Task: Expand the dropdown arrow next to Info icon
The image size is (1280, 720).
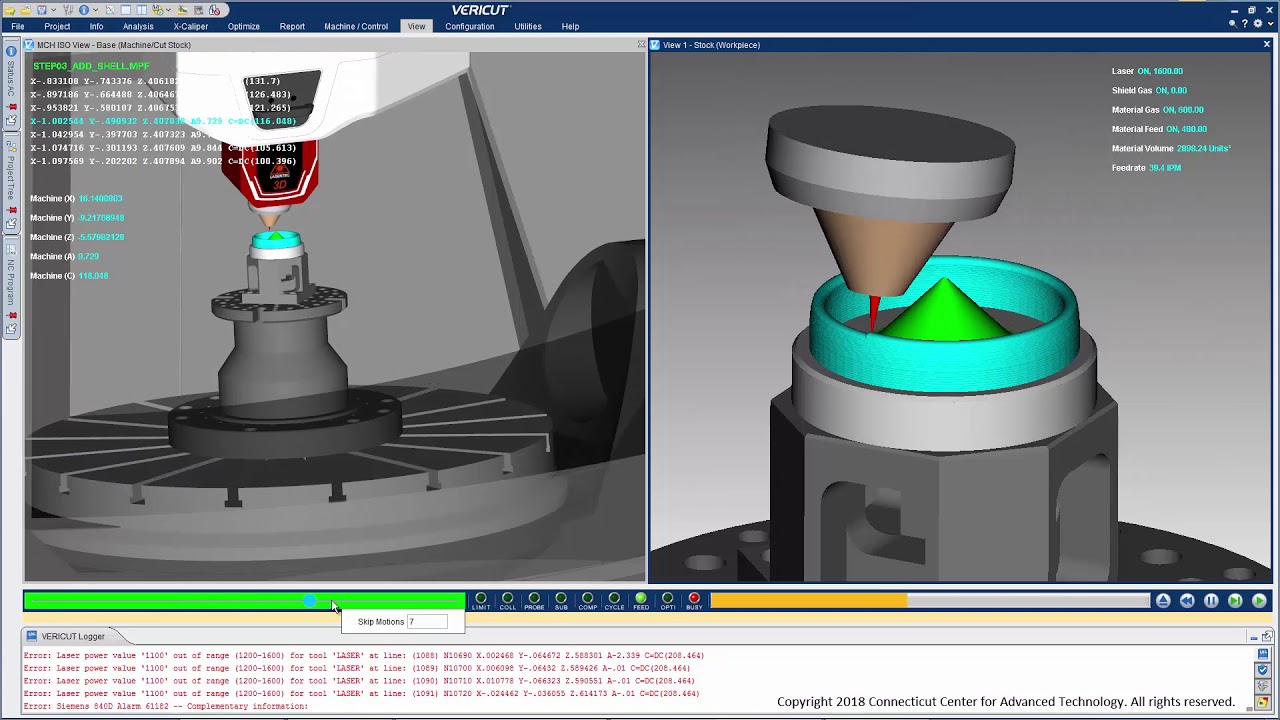Action: point(95,10)
